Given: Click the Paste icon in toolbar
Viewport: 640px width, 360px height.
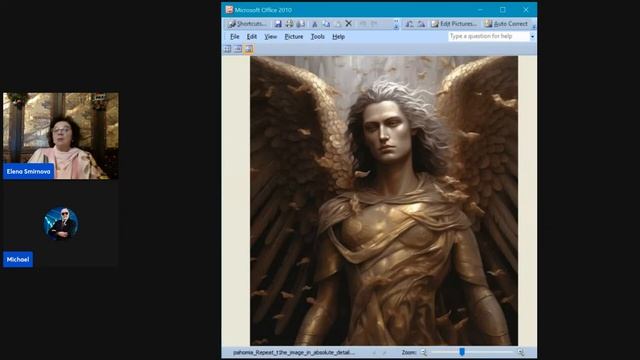Looking at the screenshot, I should point(338,24).
